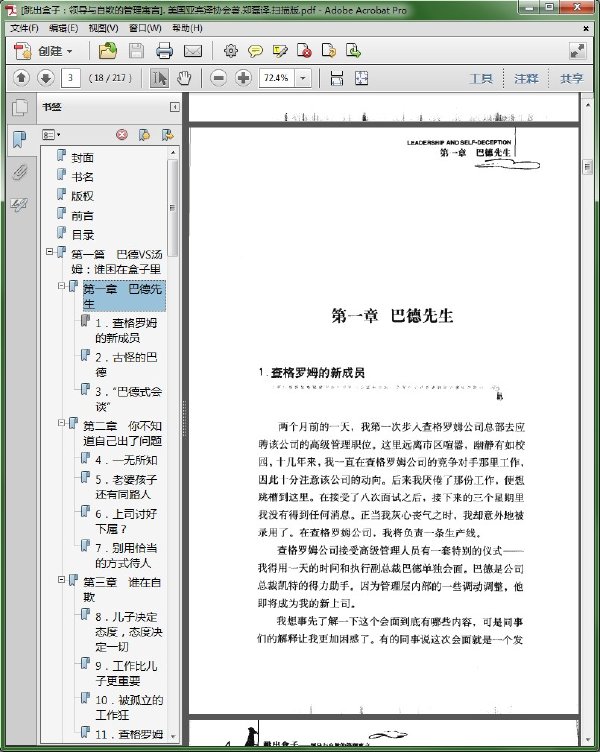Image resolution: width=600 pixels, height=752 pixels.
Task: Collapse the 第三章 谁在自欺 node
Action: (61, 579)
